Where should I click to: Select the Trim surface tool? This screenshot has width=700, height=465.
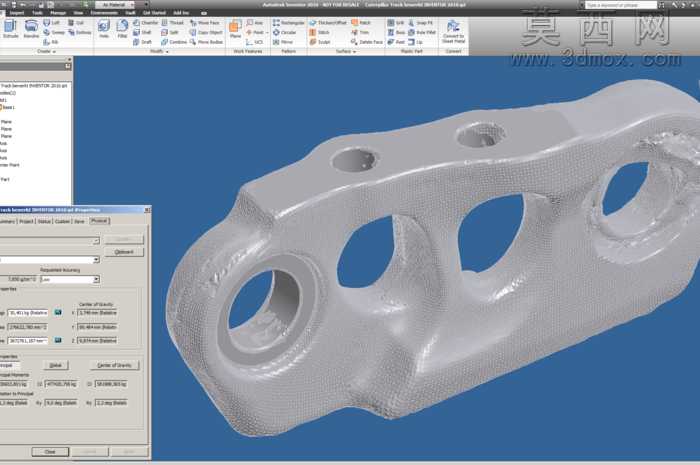point(360,33)
